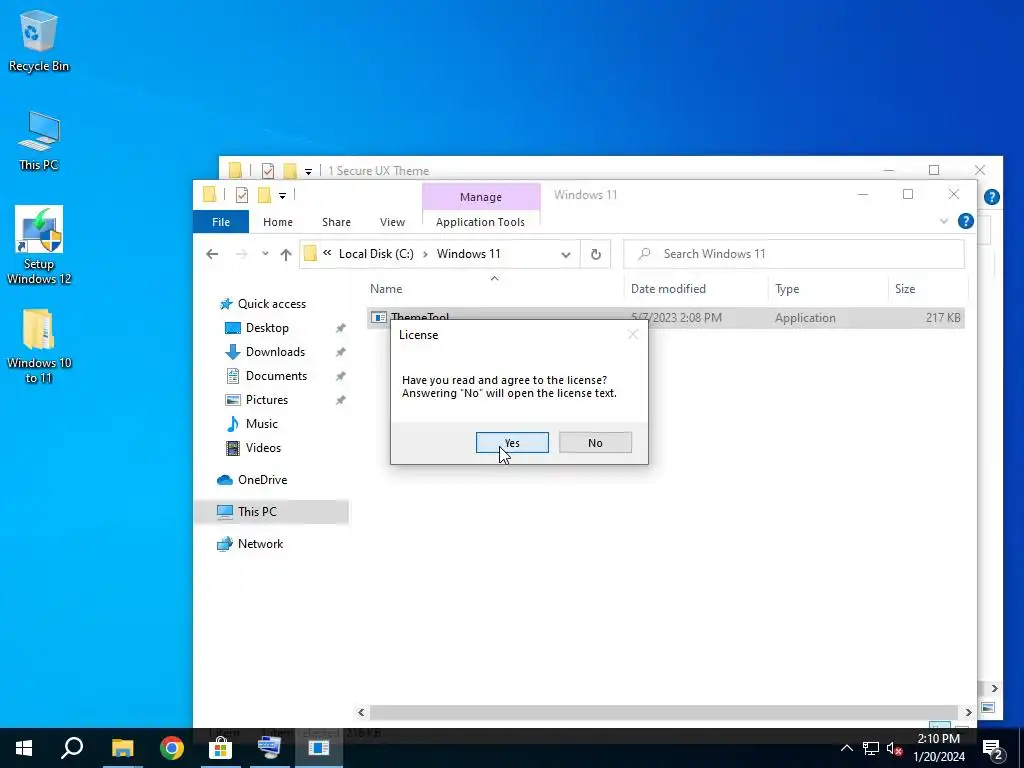
Task: Select the Manage contextual tab
Action: point(481,197)
